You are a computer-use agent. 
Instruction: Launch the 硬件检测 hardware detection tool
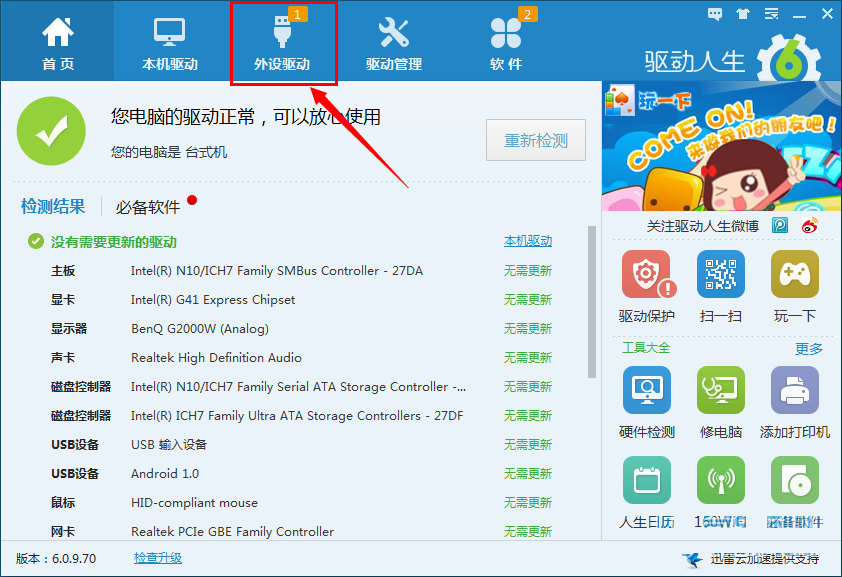tap(646, 391)
